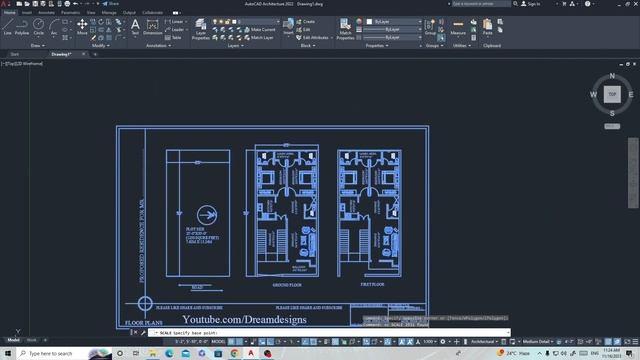Select the Group tool
This screenshot has height=360, width=640.
tap(430, 27)
